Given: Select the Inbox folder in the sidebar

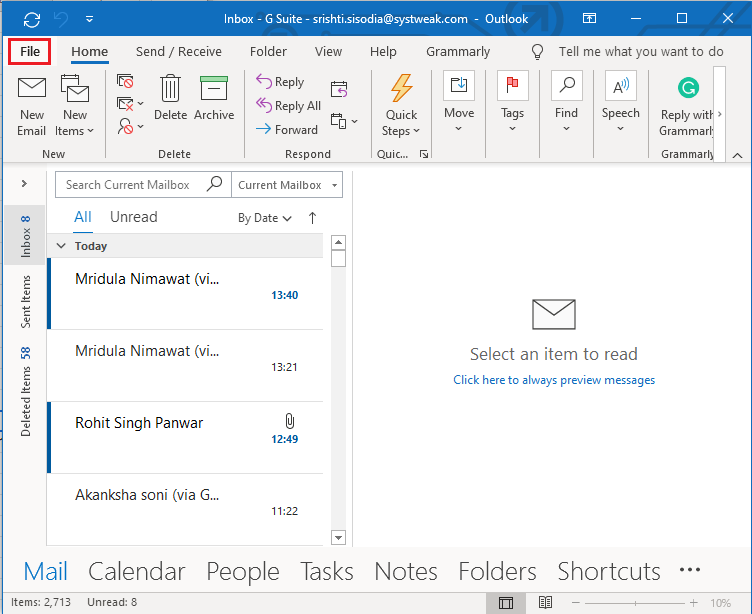Looking at the screenshot, I should point(25,236).
